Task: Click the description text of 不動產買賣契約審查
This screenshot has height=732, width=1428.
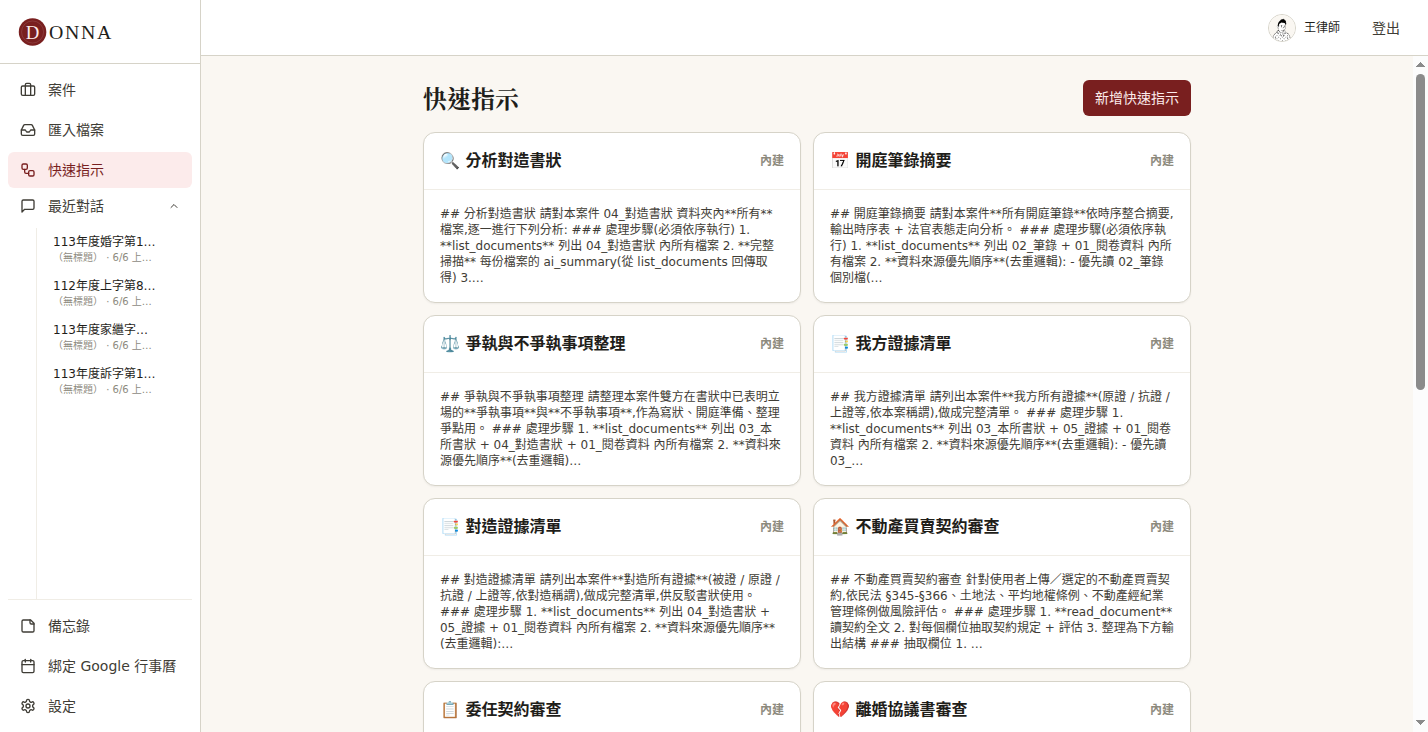Action: point(1001,612)
